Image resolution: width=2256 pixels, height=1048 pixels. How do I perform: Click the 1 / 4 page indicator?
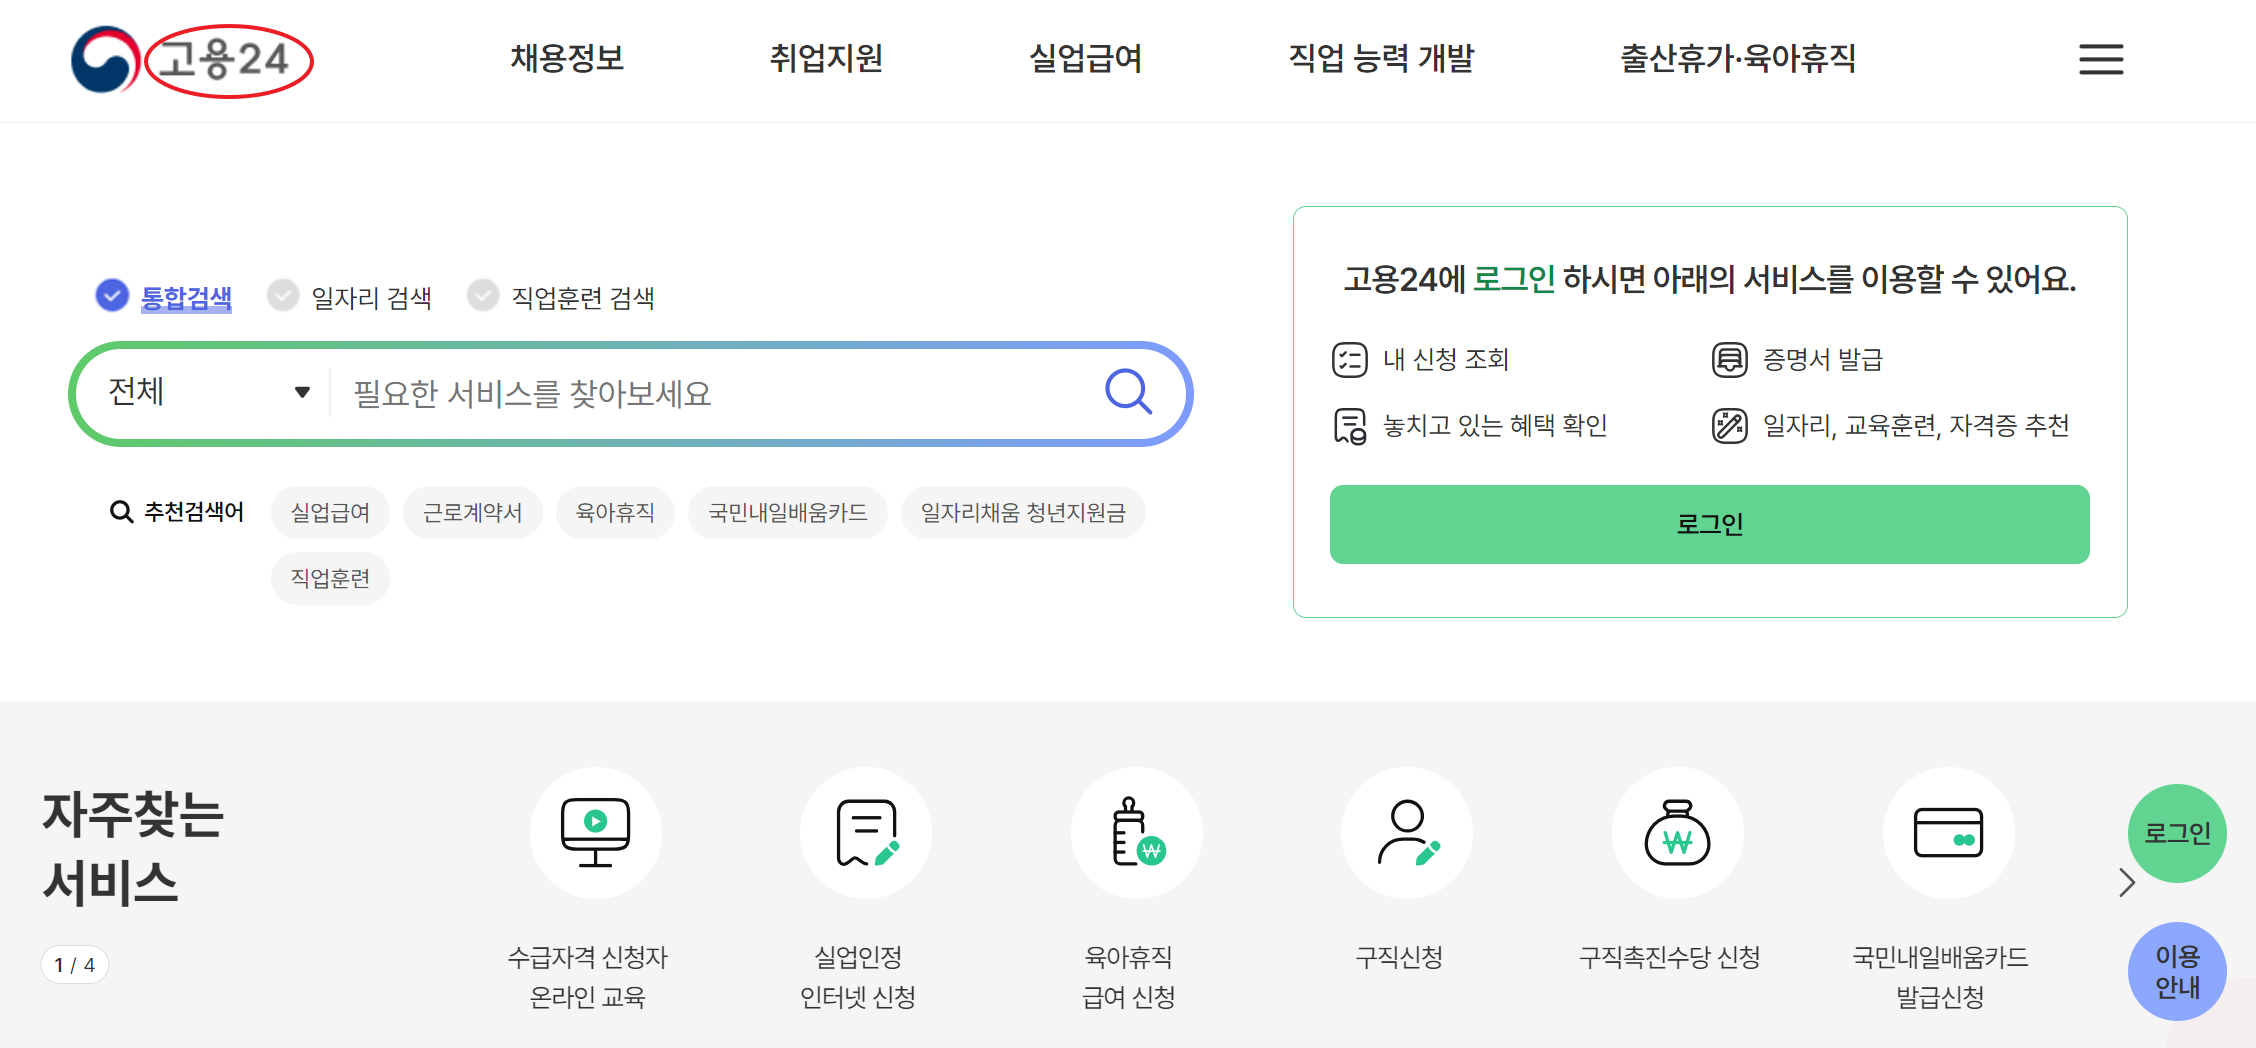coord(75,965)
